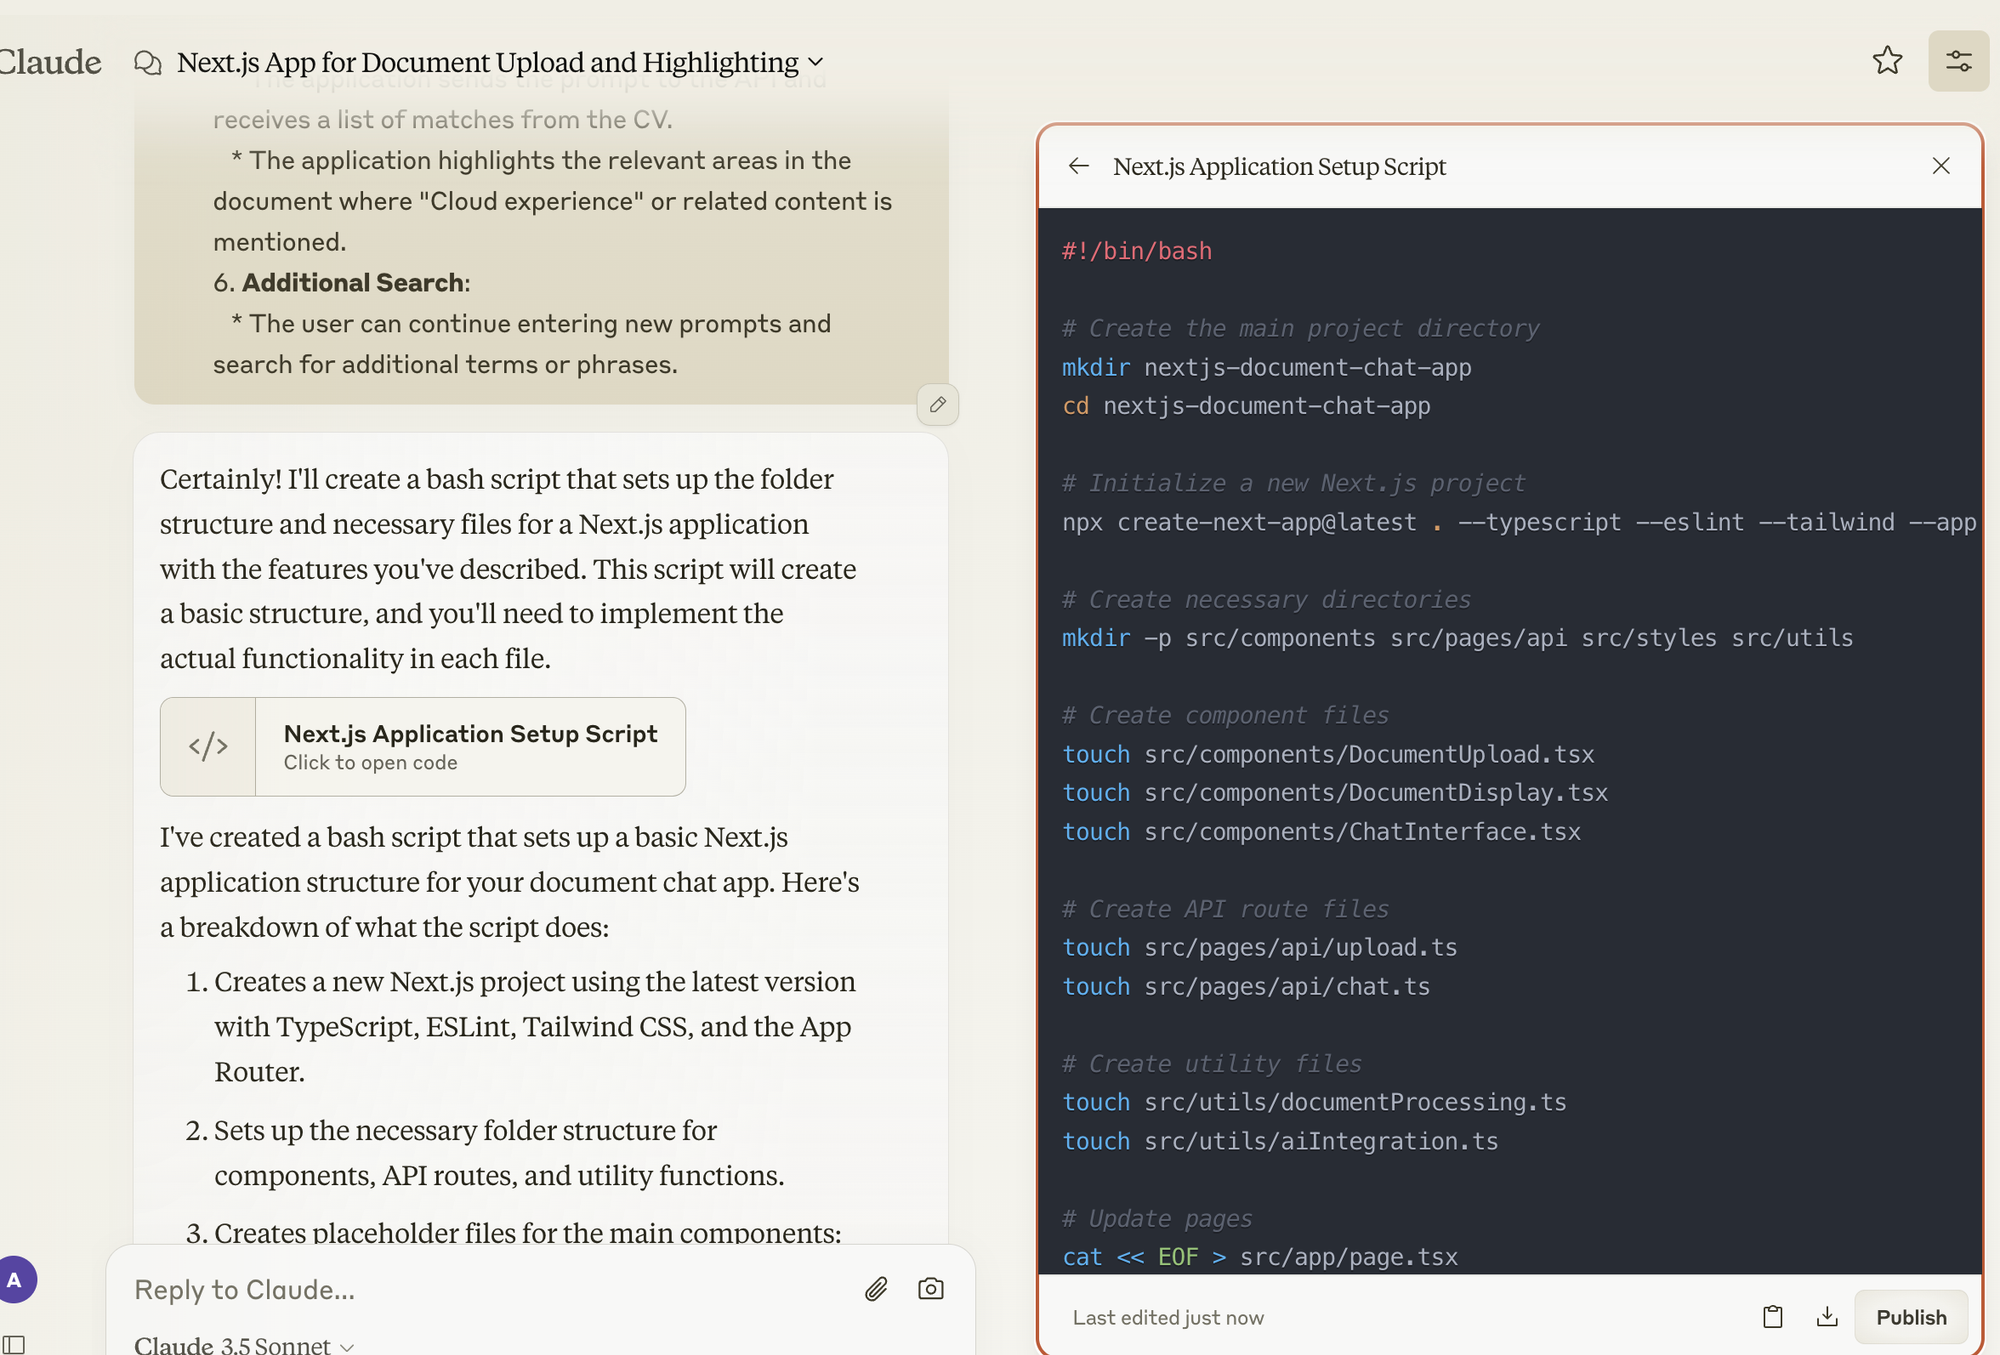Click the chat bubble icon beside the title
The image size is (2000, 1355).
click(148, 61)
